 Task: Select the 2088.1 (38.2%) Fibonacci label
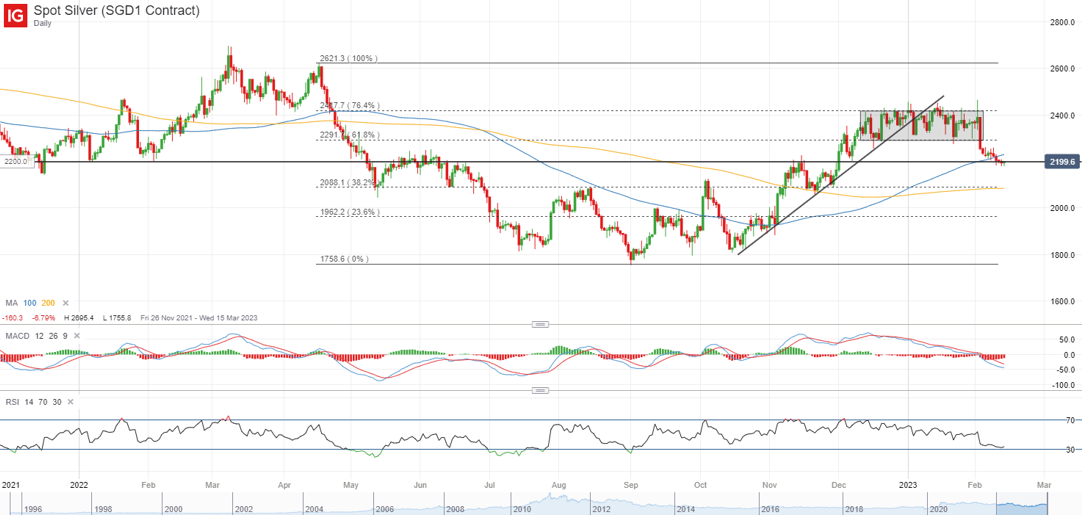348,183
